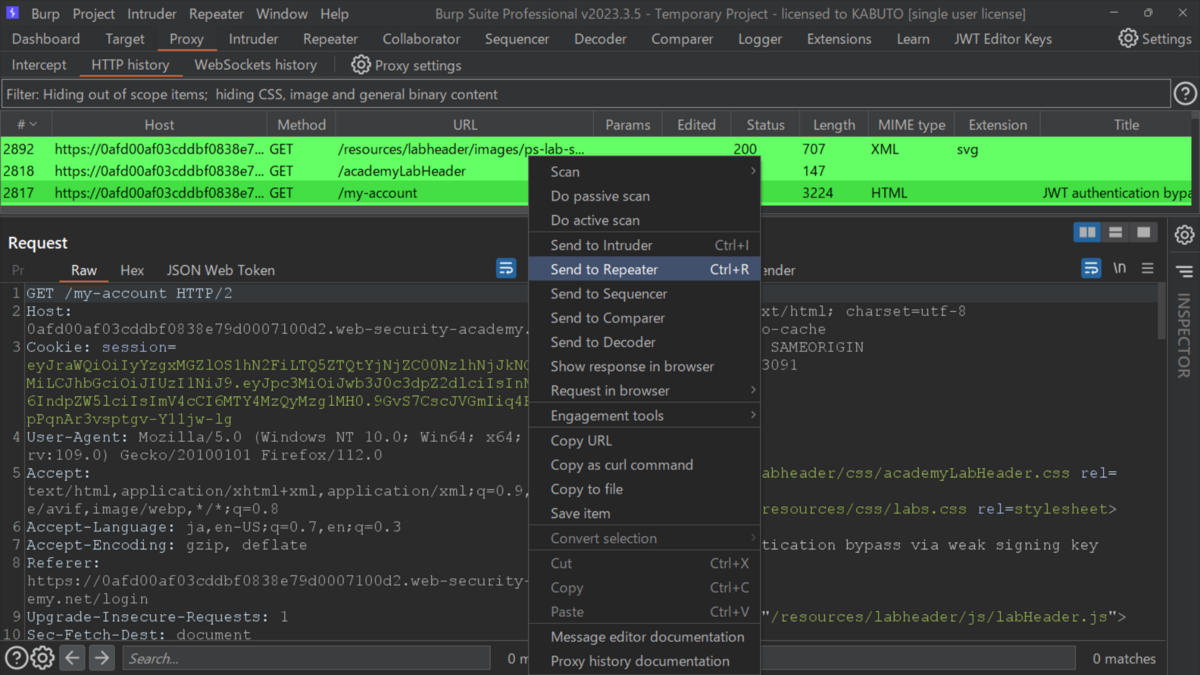The width and height of the screenshot is (1200, 675).
Task: Select Copy URL
Action: [x=644, y=441]
